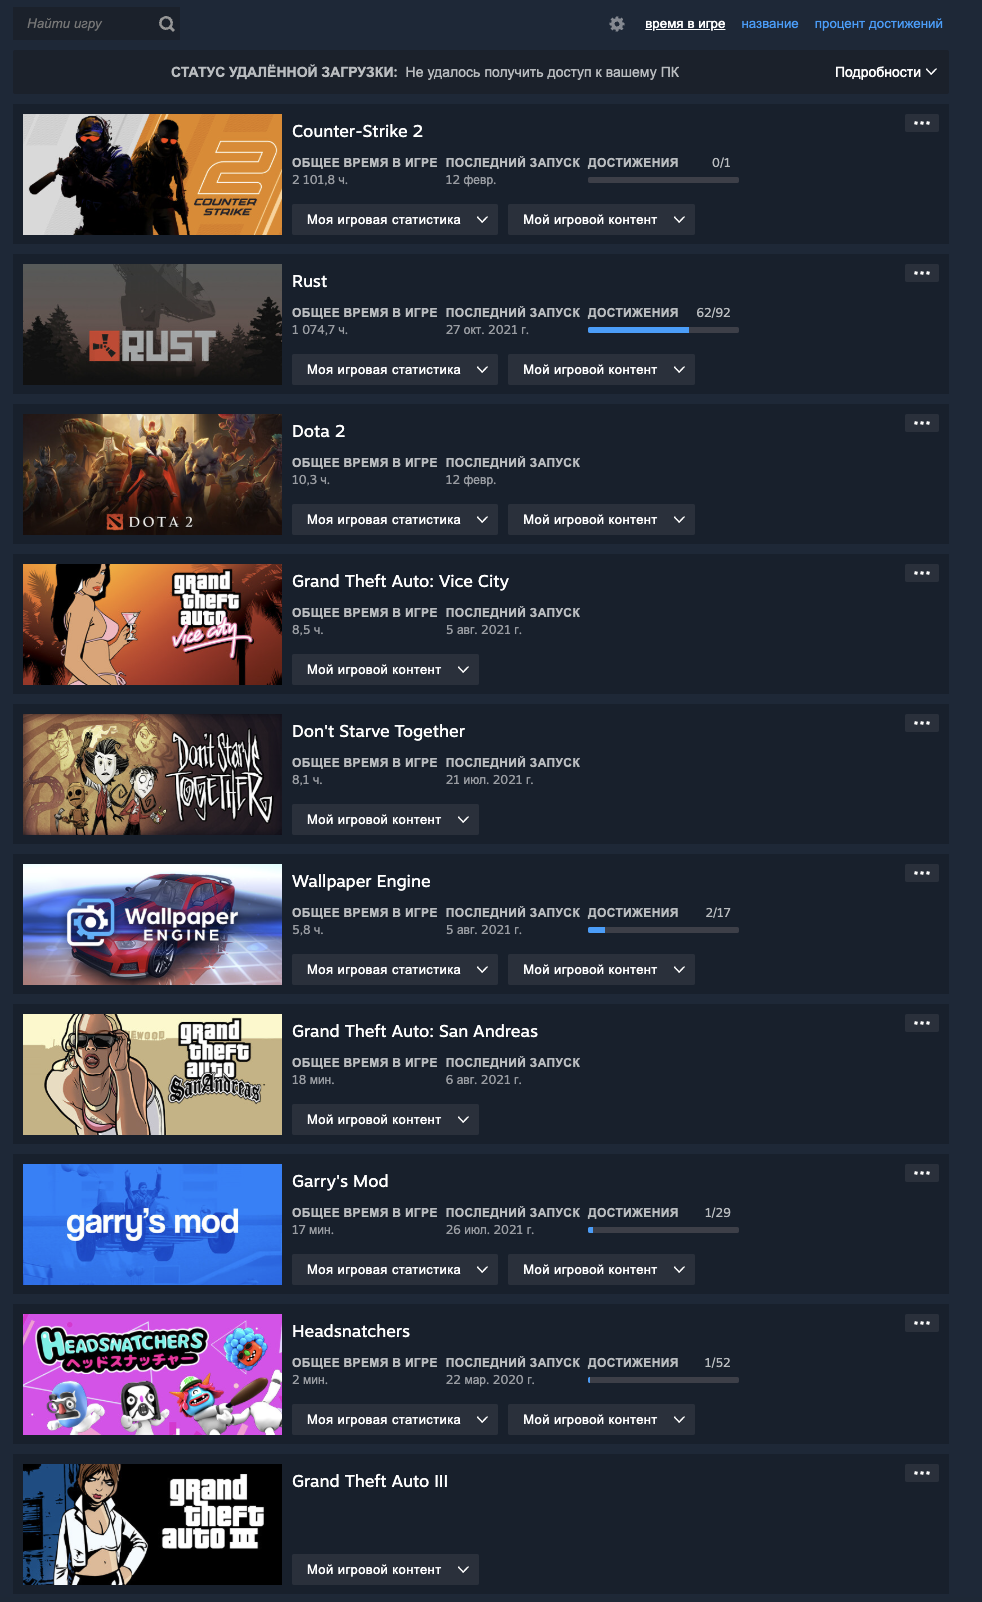Open the settings gear icon
Viewport: 982px width, 1602px height.
(617, 24)
